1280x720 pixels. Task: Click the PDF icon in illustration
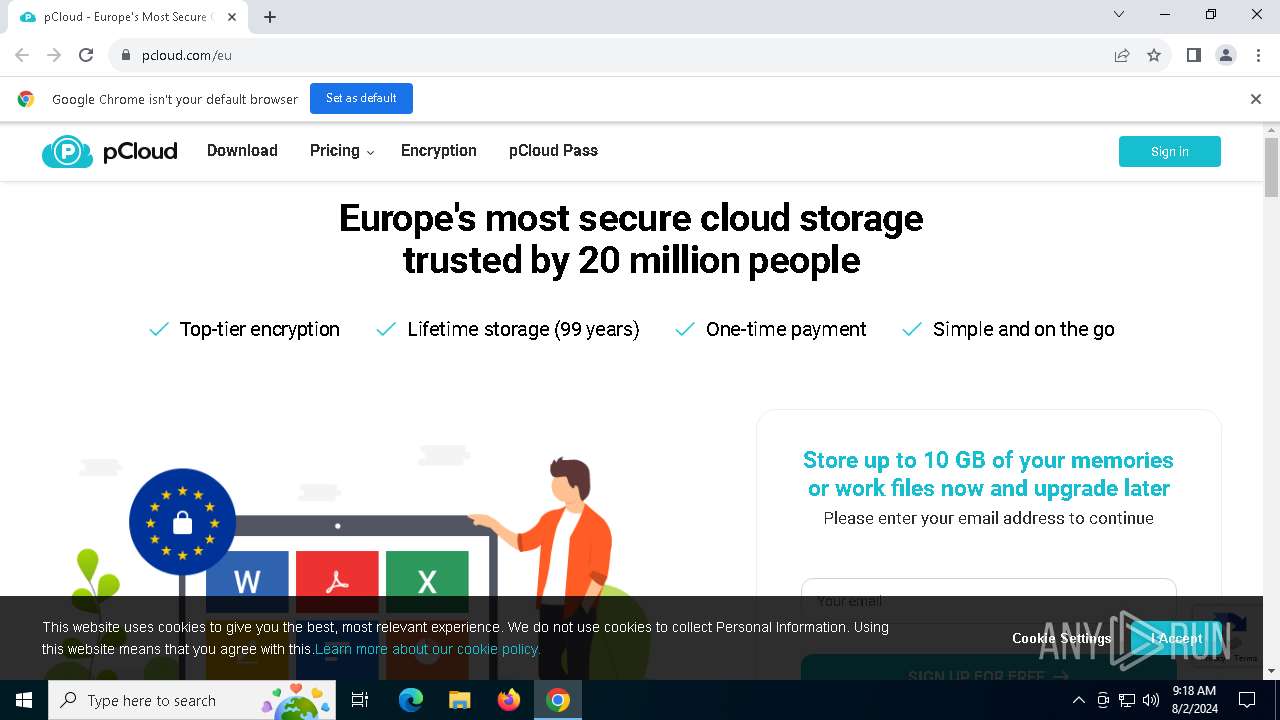pyautogui.click(x=337, y=581)
